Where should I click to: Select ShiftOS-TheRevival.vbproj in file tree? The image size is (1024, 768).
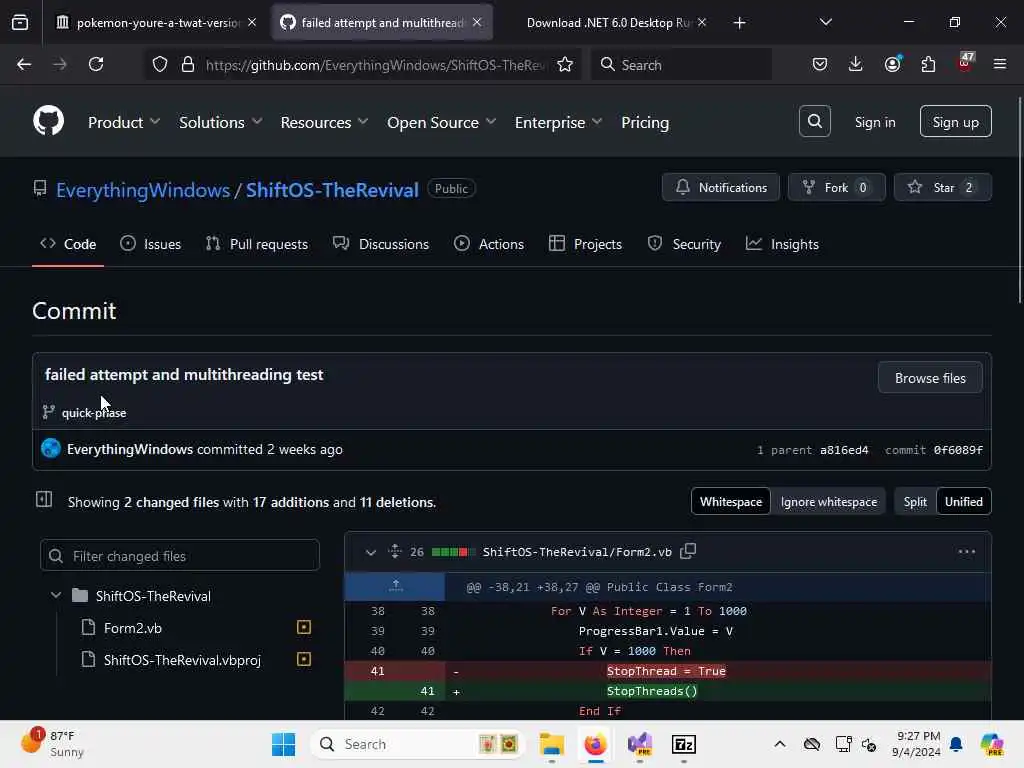pos(182,660)
